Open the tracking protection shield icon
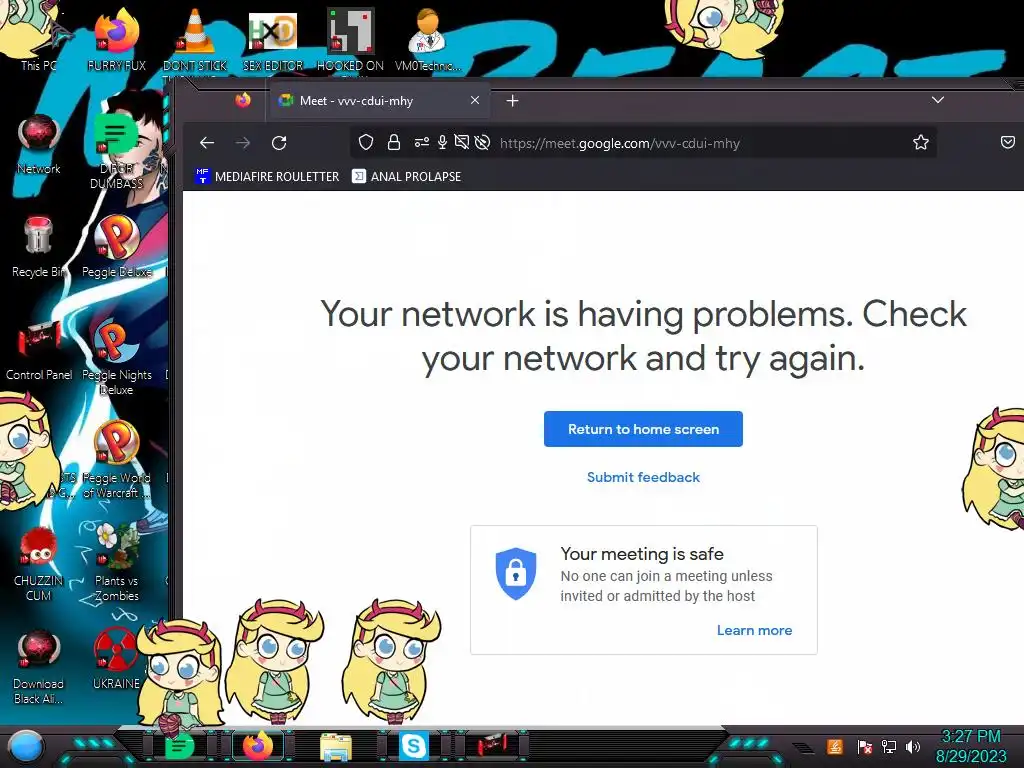 coord(366,142)
